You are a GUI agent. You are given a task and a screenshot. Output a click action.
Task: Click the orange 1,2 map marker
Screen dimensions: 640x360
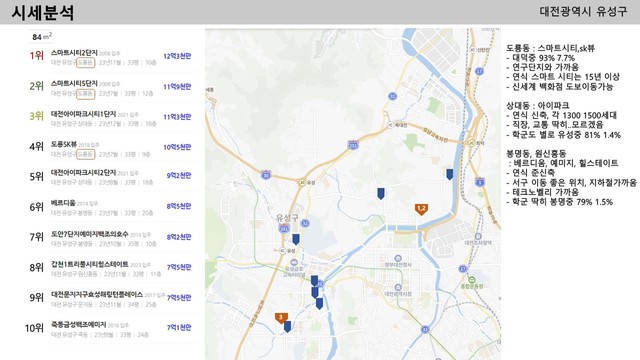(x=421, y=209)
